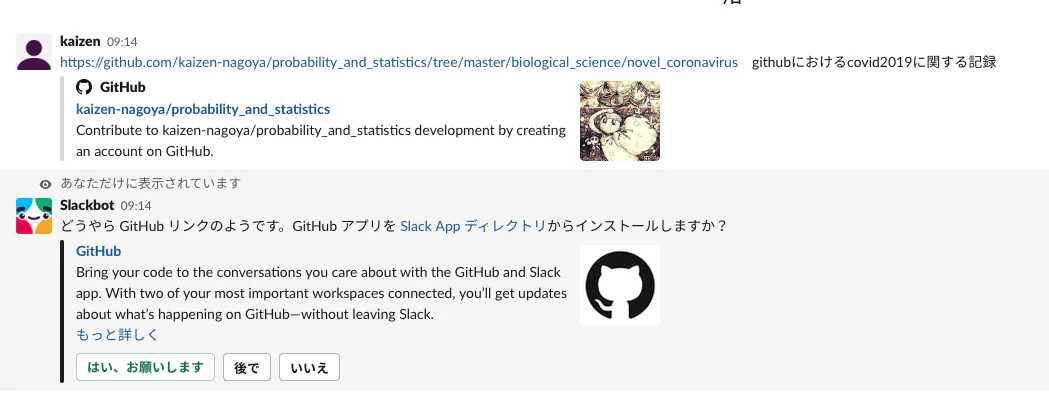This screenshot has height=396, width=1049.
Task: Open the repository preview image thumbnail
Action: coord(619,121)
